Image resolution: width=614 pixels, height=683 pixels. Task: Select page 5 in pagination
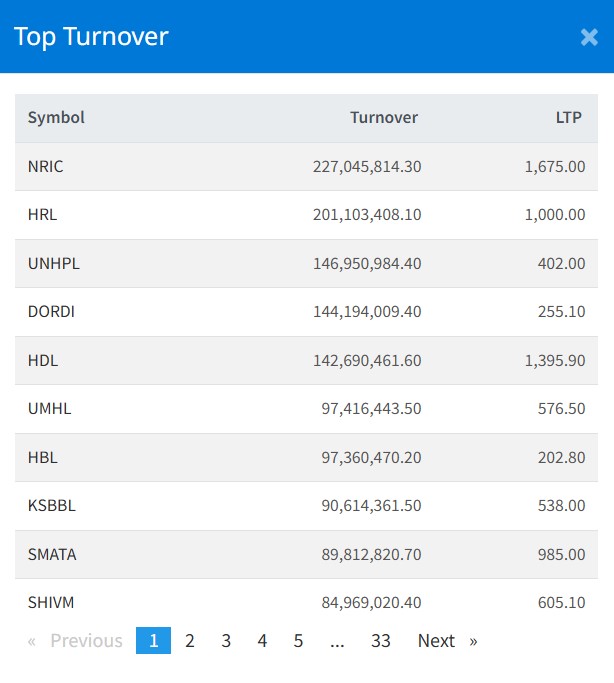(x=298, y=641)
